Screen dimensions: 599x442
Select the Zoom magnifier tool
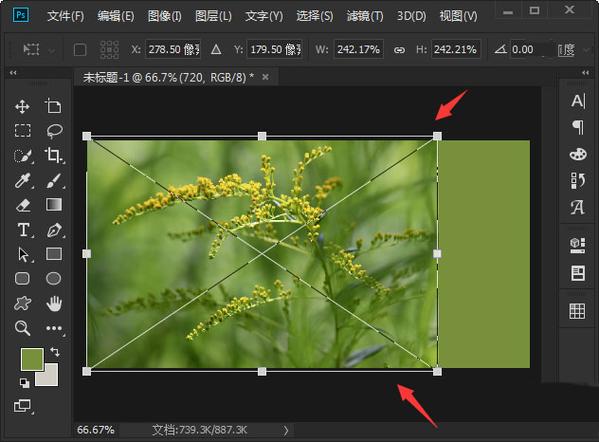[23, 328]
